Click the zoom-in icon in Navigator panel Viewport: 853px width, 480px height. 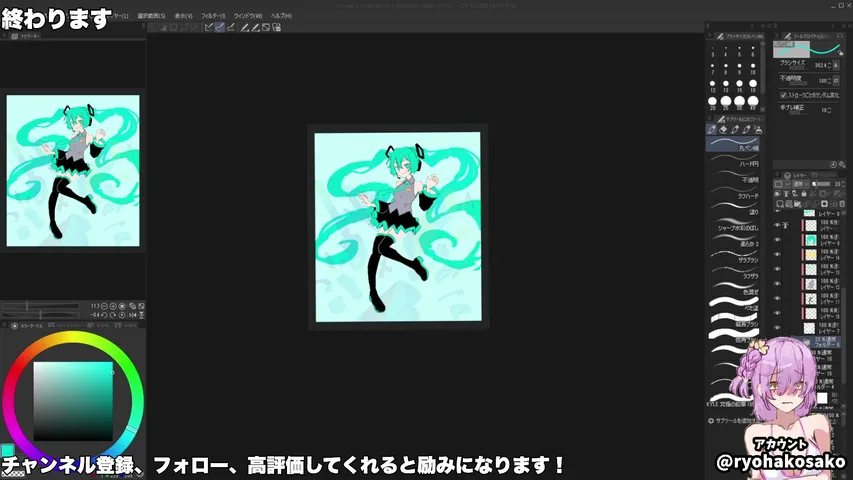pyautogui.click(x=113, y=306)
